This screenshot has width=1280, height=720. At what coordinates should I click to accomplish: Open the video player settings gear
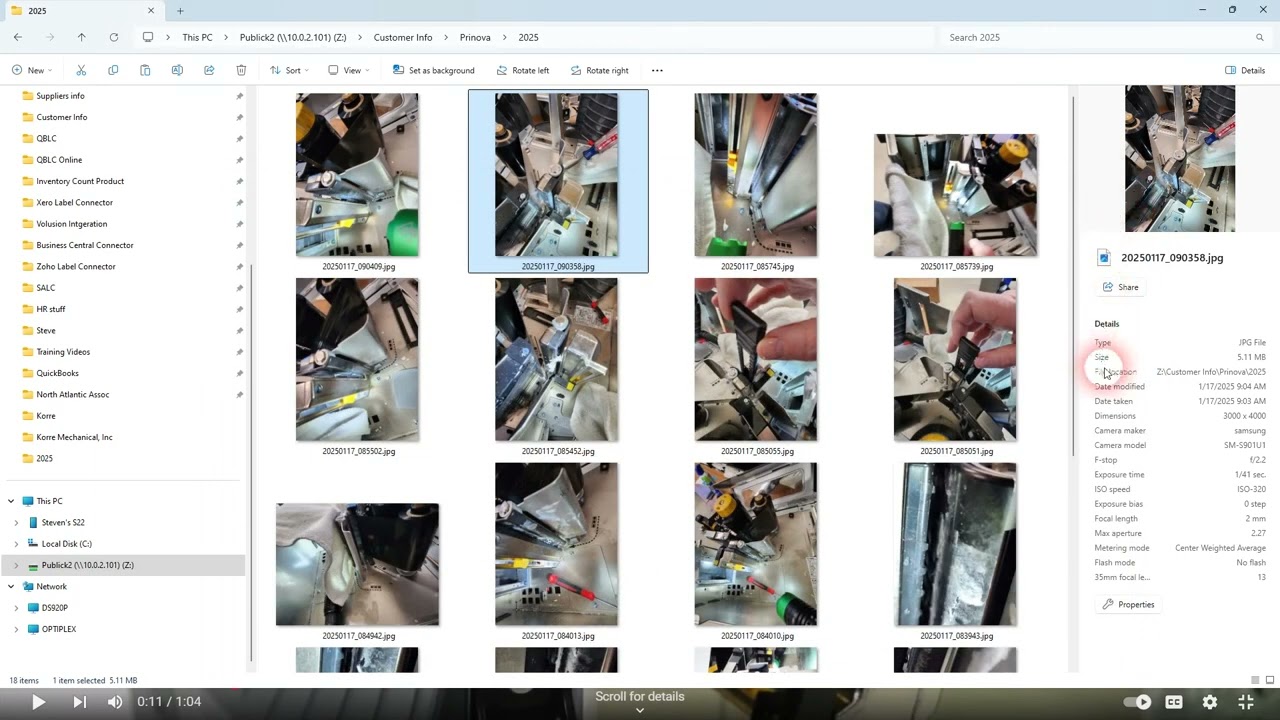tap(1210, 702)
